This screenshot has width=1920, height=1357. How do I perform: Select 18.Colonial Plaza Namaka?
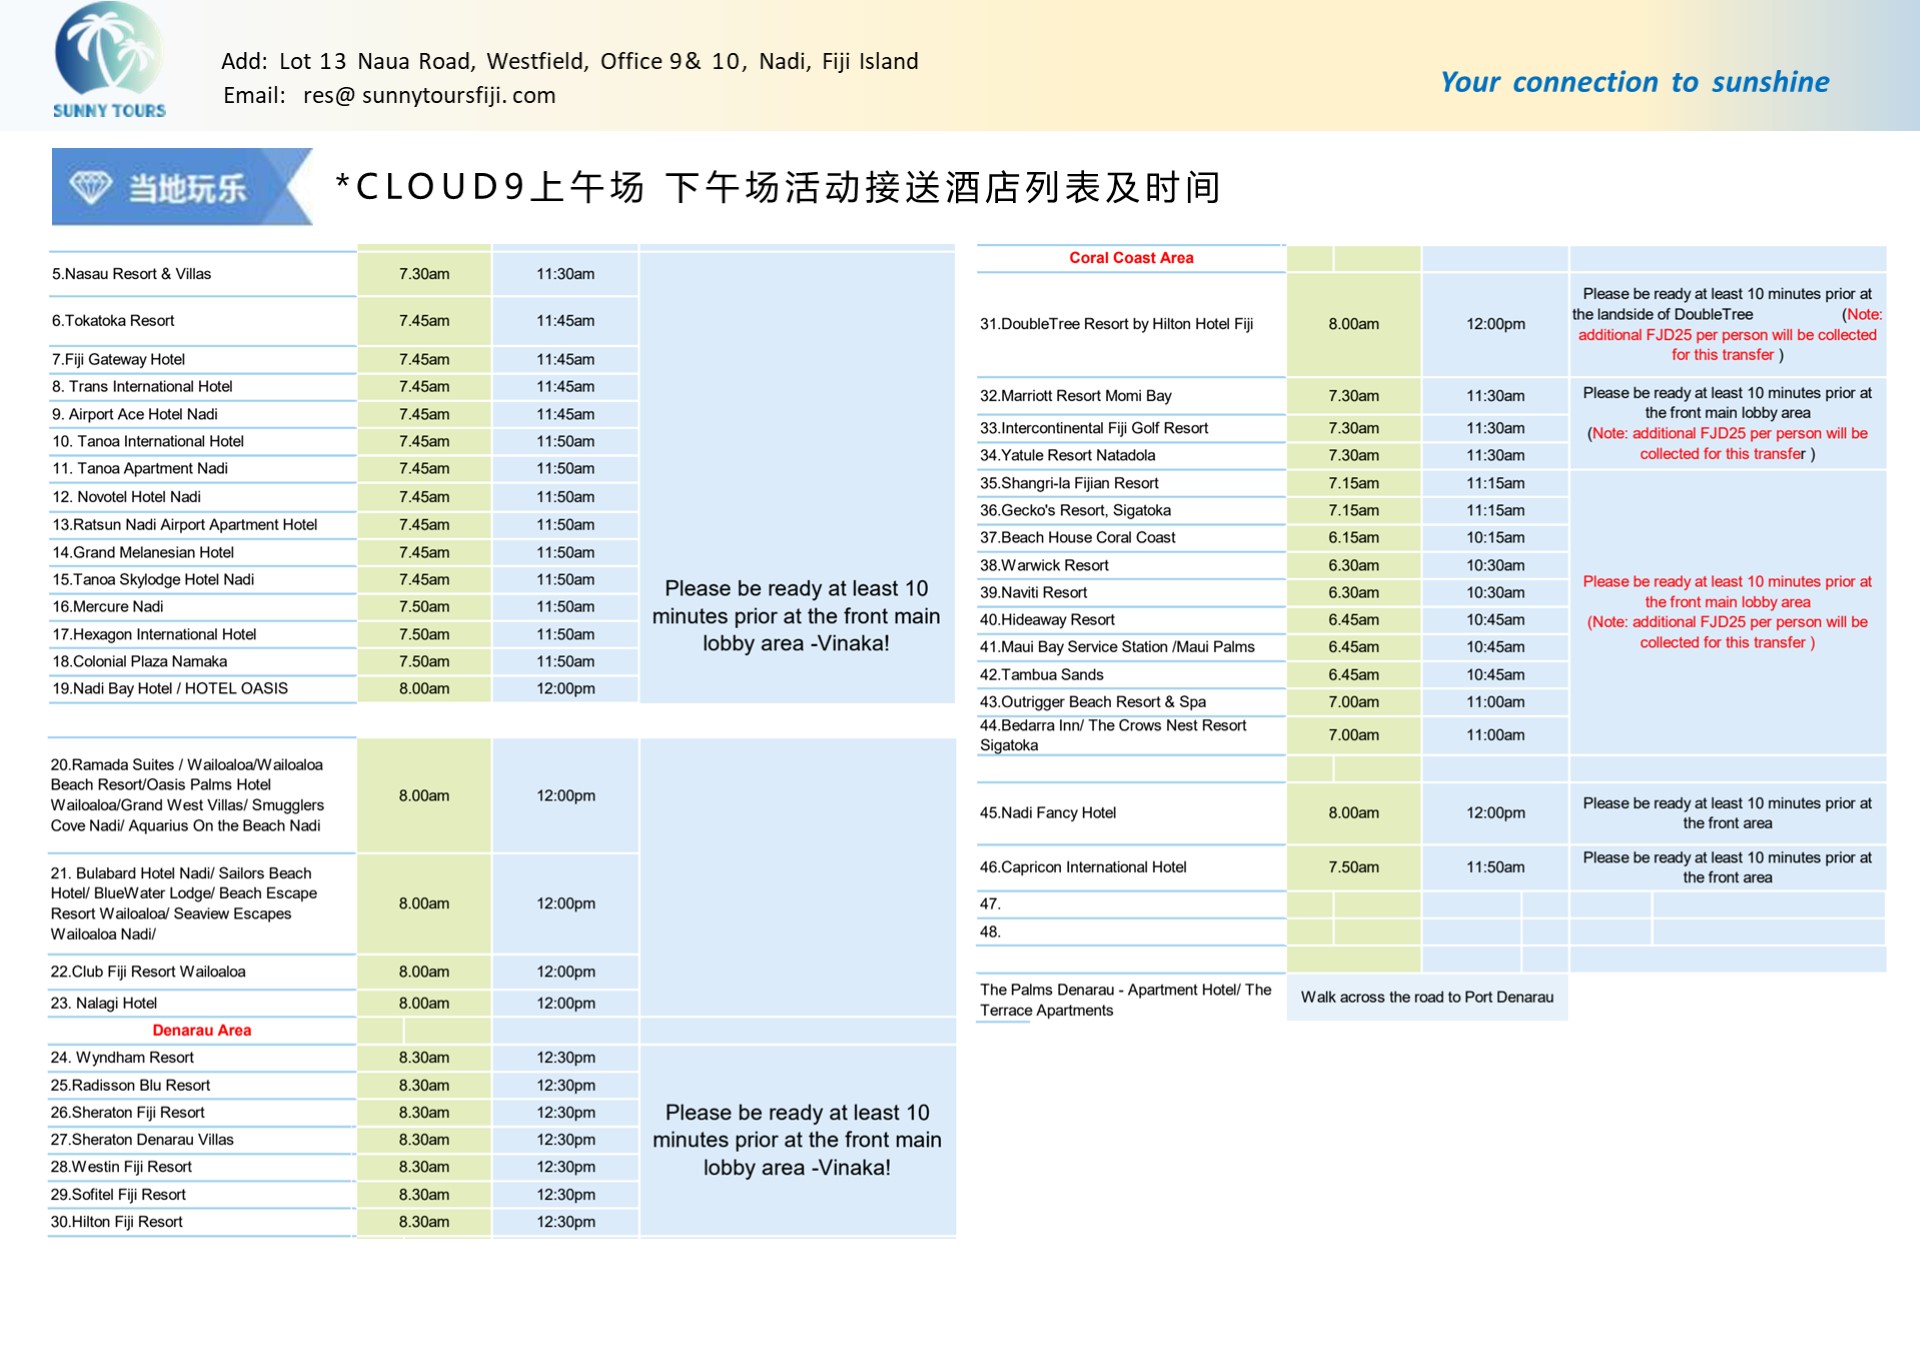140,661
